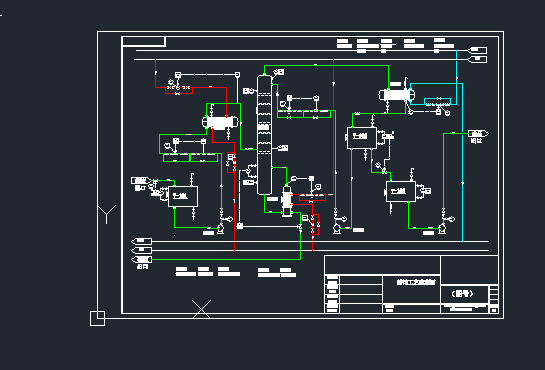Select the level gauge on the right side of the condenser tank

(x=387, y=136)
